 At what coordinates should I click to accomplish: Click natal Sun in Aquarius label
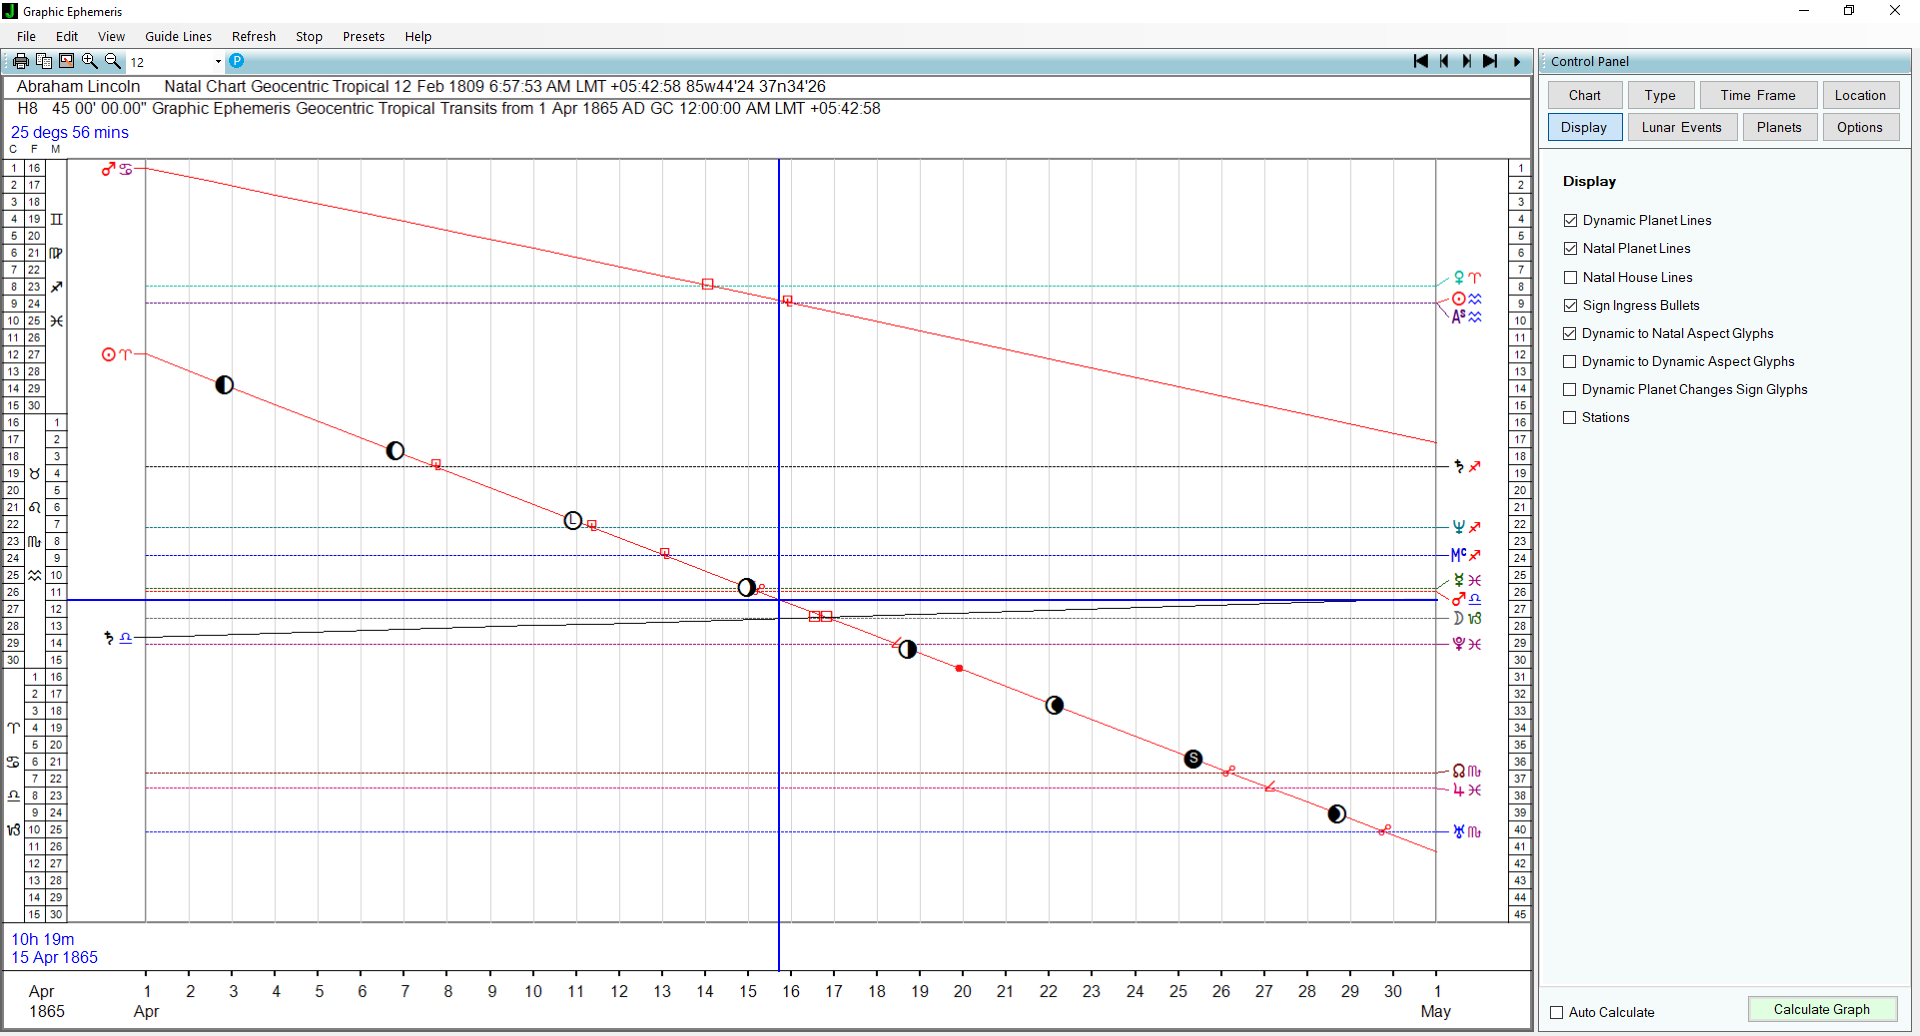tap(1467, 299)
